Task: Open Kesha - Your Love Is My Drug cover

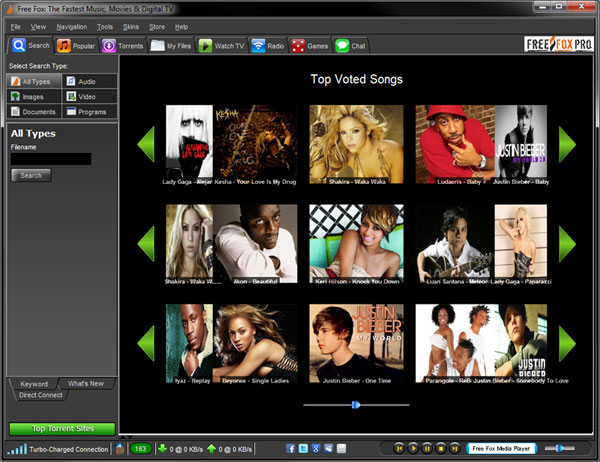Action: (255, 142)
